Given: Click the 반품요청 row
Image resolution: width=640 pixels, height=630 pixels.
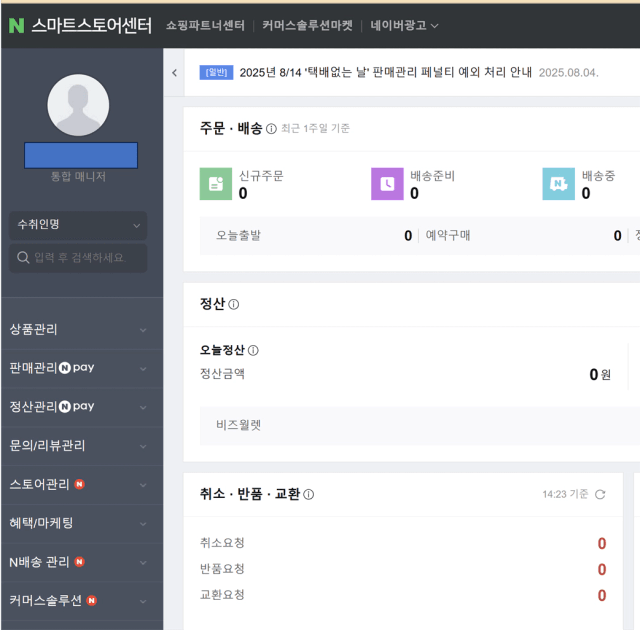Looking at the screenshot, I should pyautogui.click(x=403, y=569).
